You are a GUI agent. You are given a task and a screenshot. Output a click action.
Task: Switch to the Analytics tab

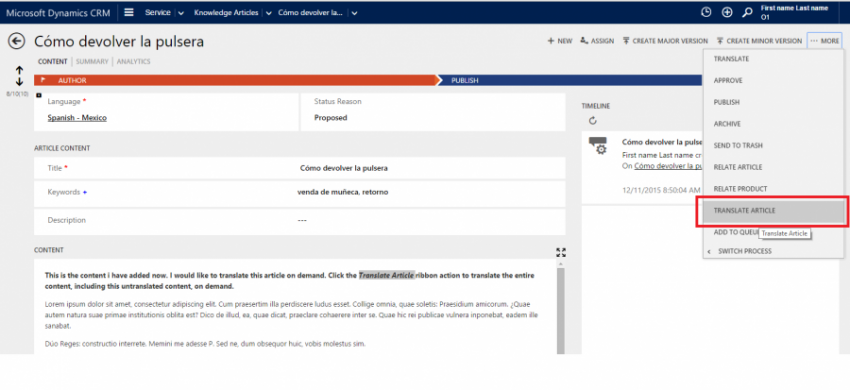pyautogui.click(x=133, y=62)
